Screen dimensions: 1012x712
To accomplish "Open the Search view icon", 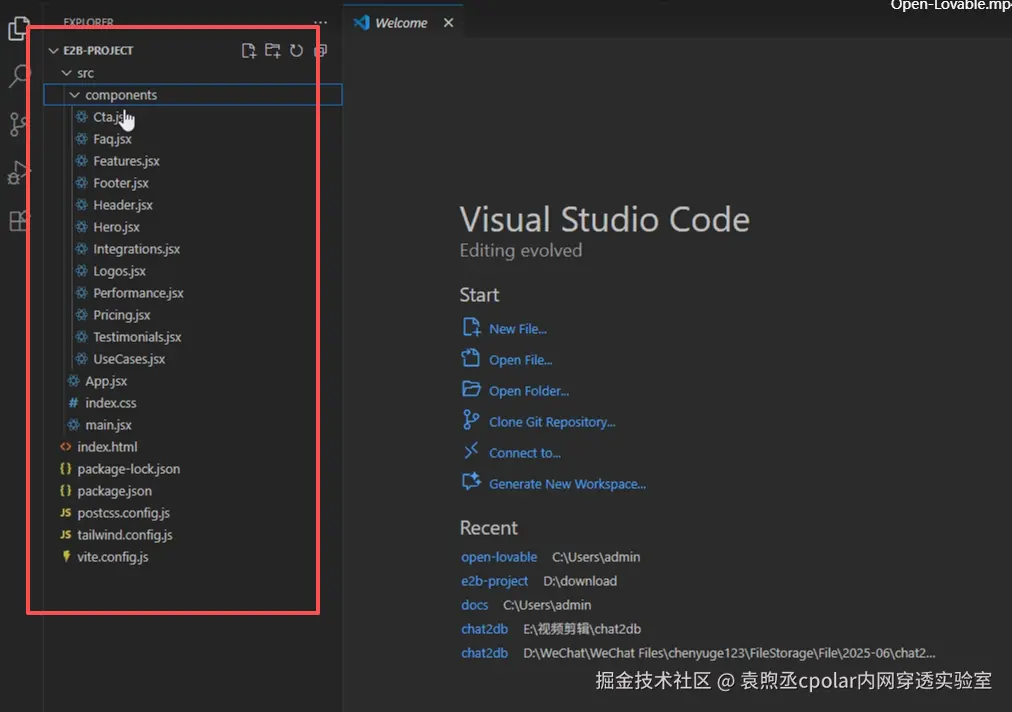I will point(19,76).
